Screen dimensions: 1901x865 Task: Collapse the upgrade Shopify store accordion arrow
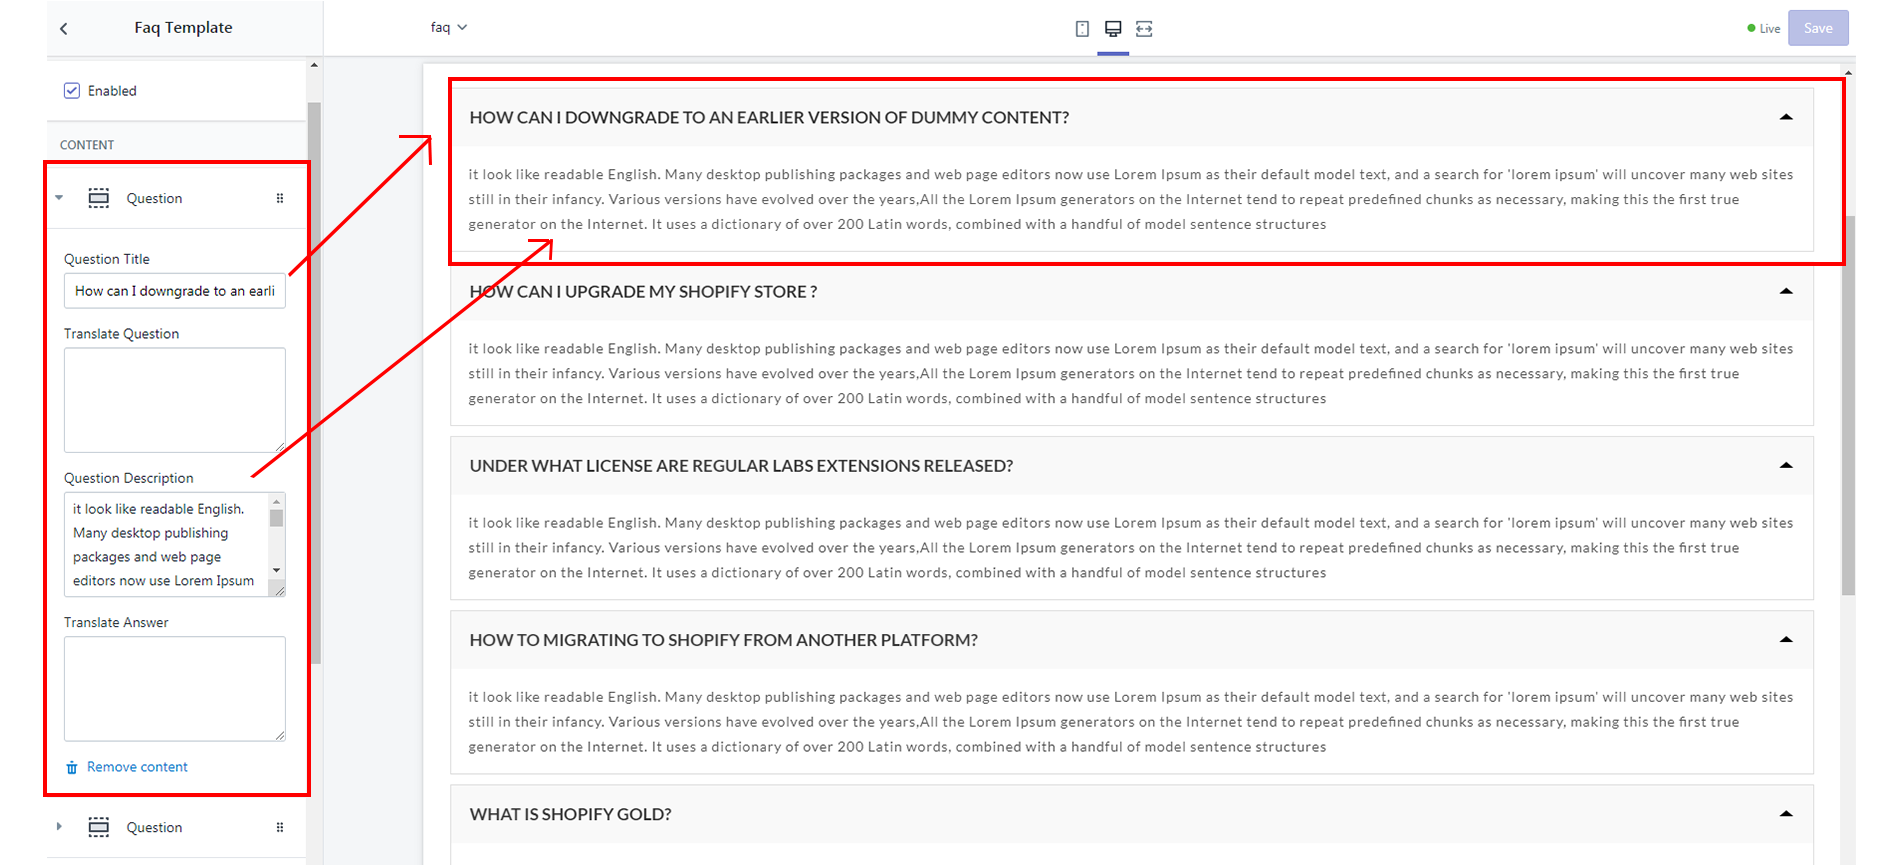pos(1786,291)
